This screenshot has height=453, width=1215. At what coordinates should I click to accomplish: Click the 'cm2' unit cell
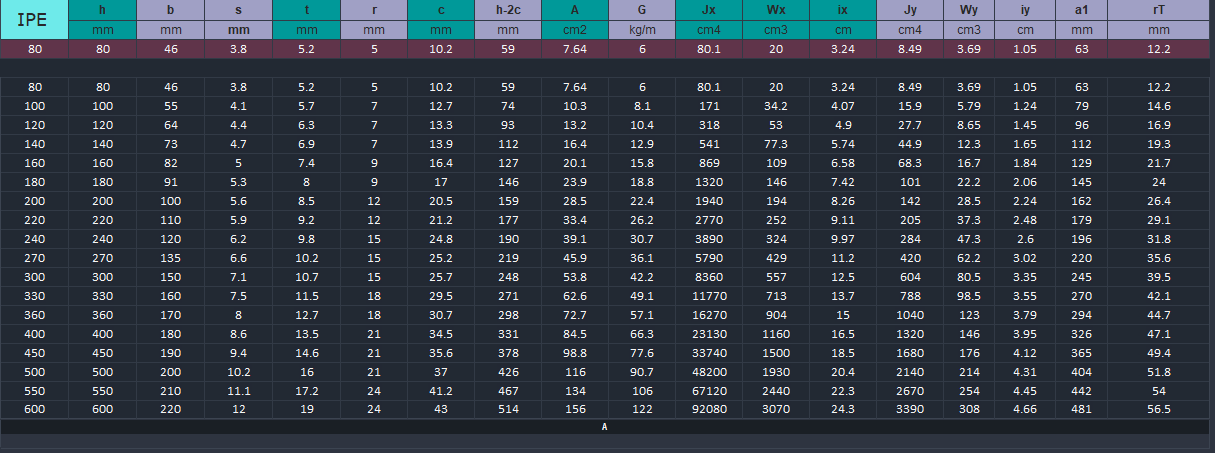[575, 30]
